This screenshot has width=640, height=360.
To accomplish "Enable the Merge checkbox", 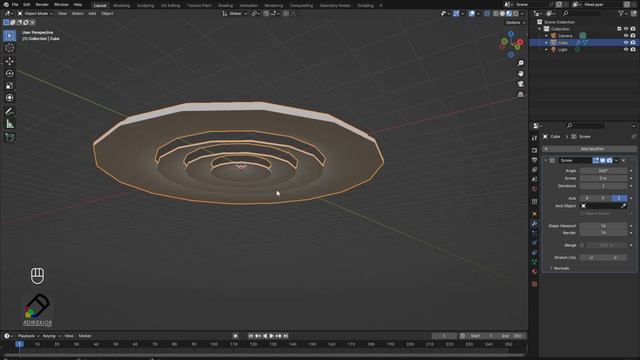I will pos(582,245).
